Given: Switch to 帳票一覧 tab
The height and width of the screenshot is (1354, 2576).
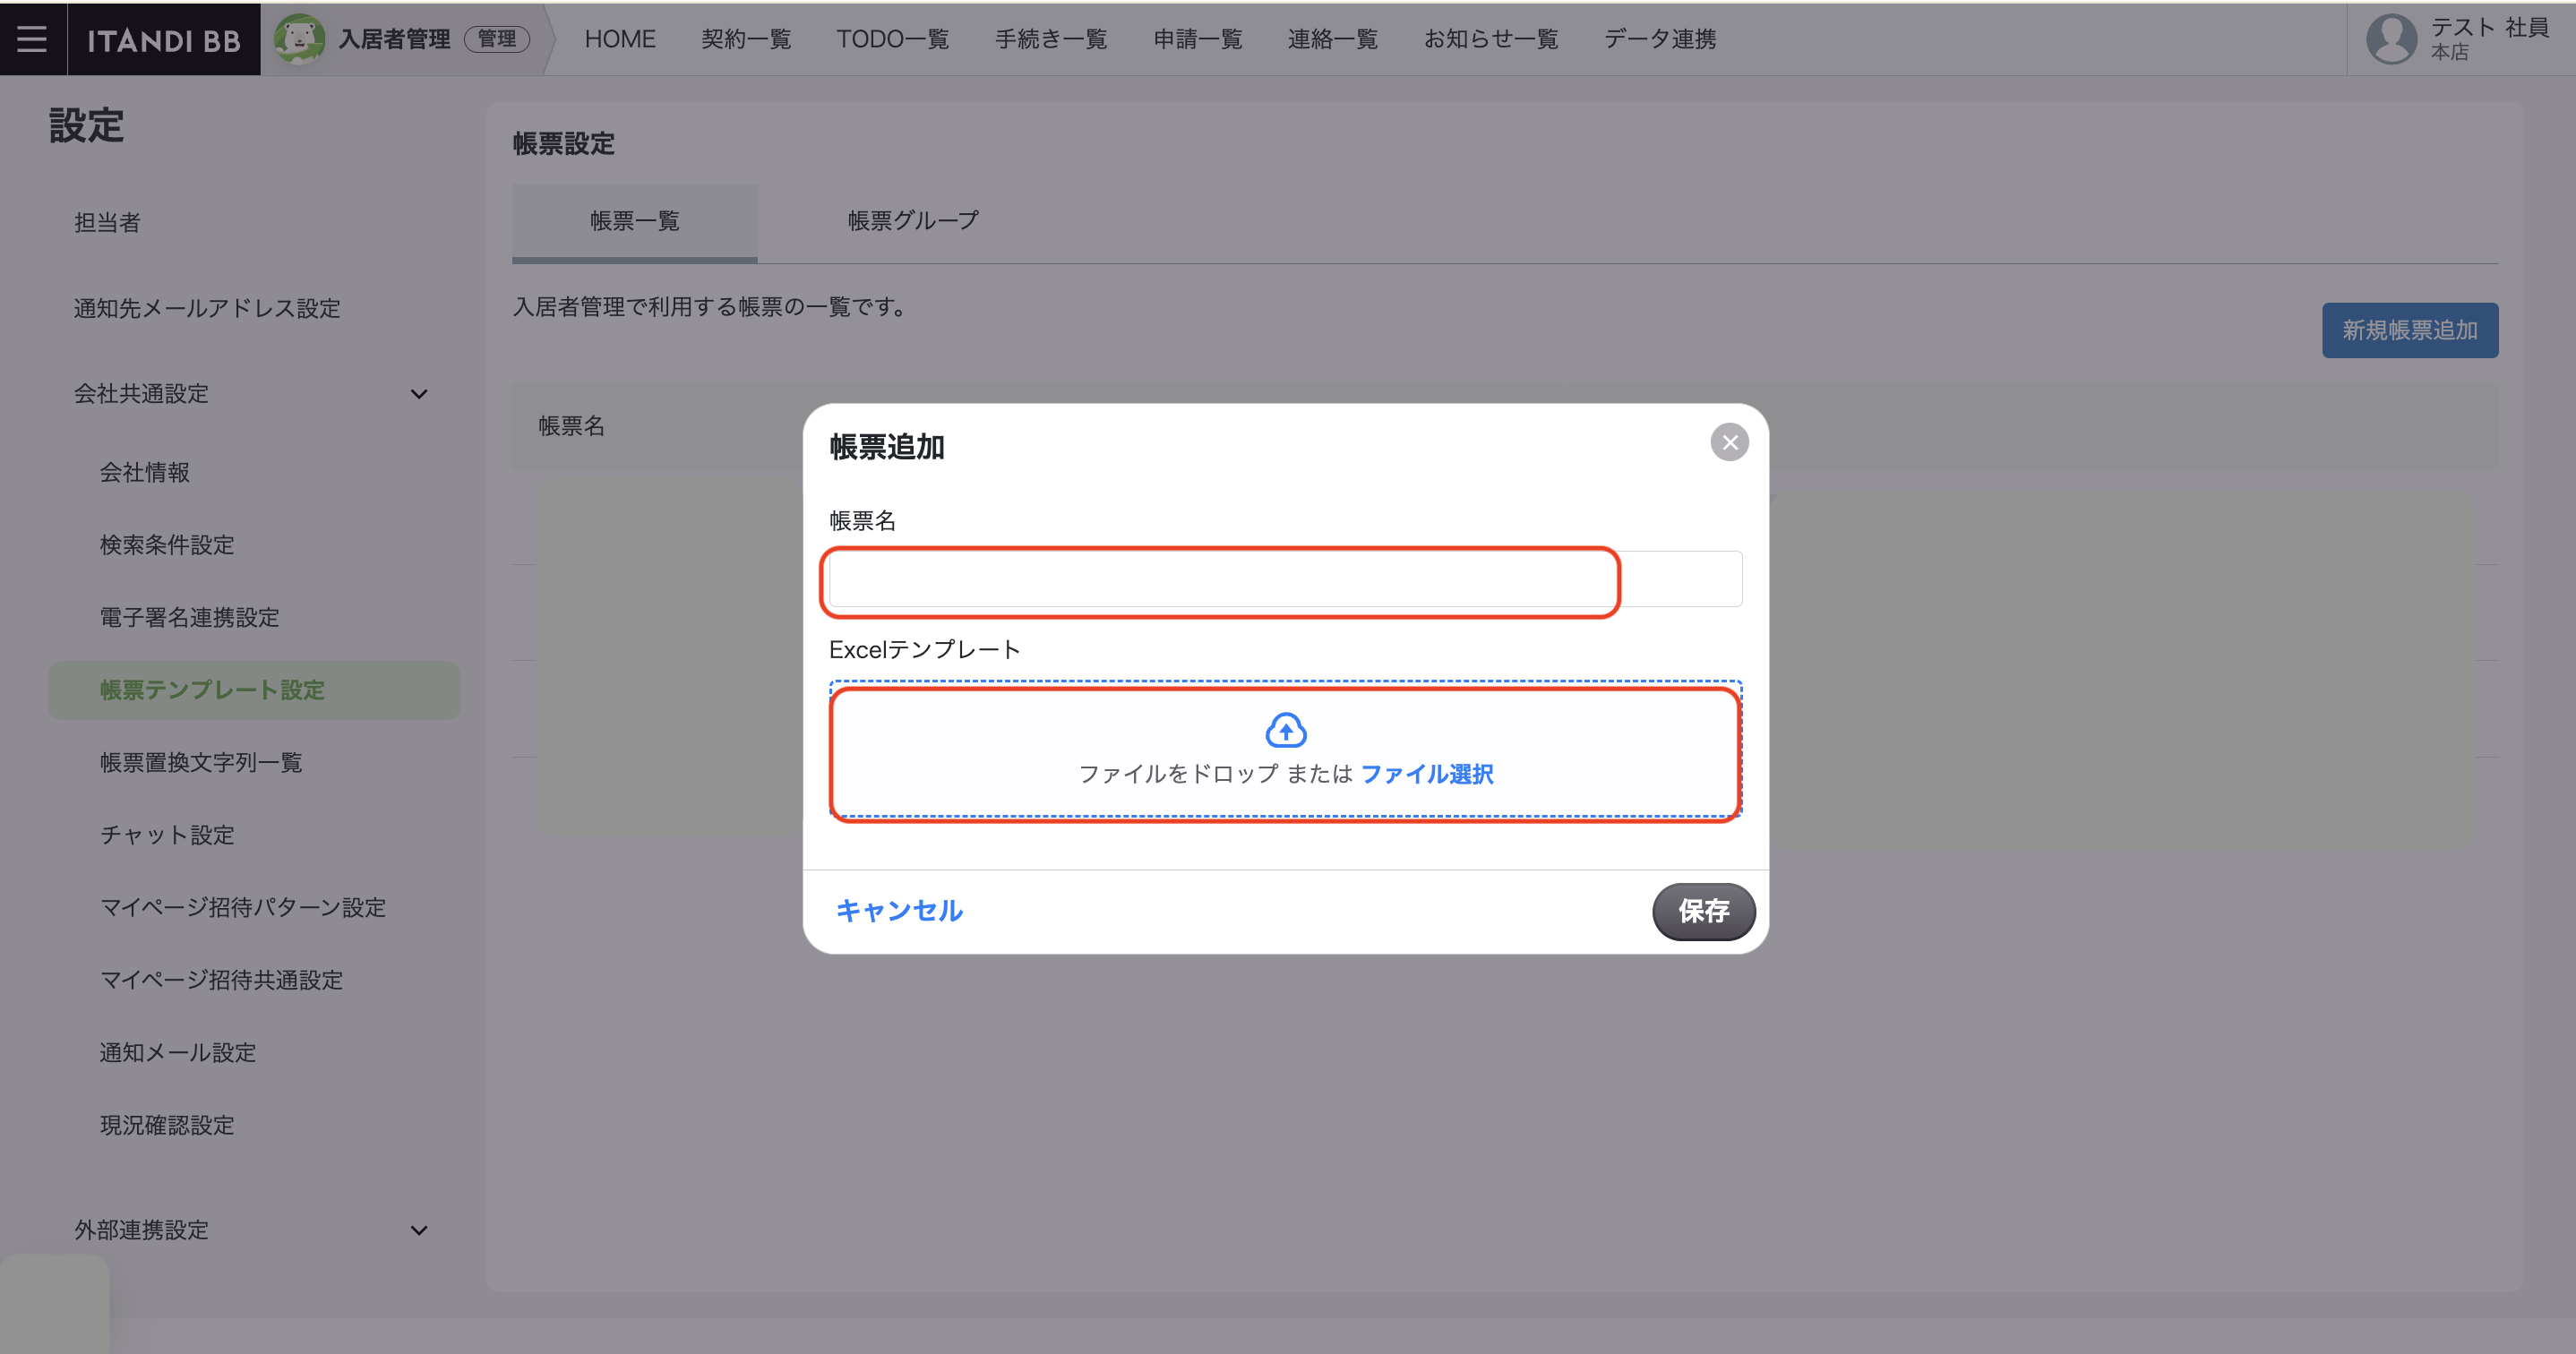Looking at the screenshot, I should tap(635, 221).
